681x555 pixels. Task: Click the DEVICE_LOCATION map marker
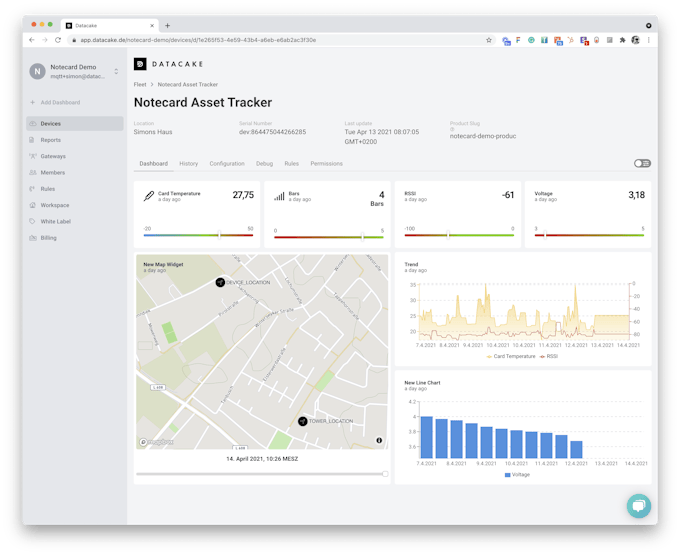[220, 283]
